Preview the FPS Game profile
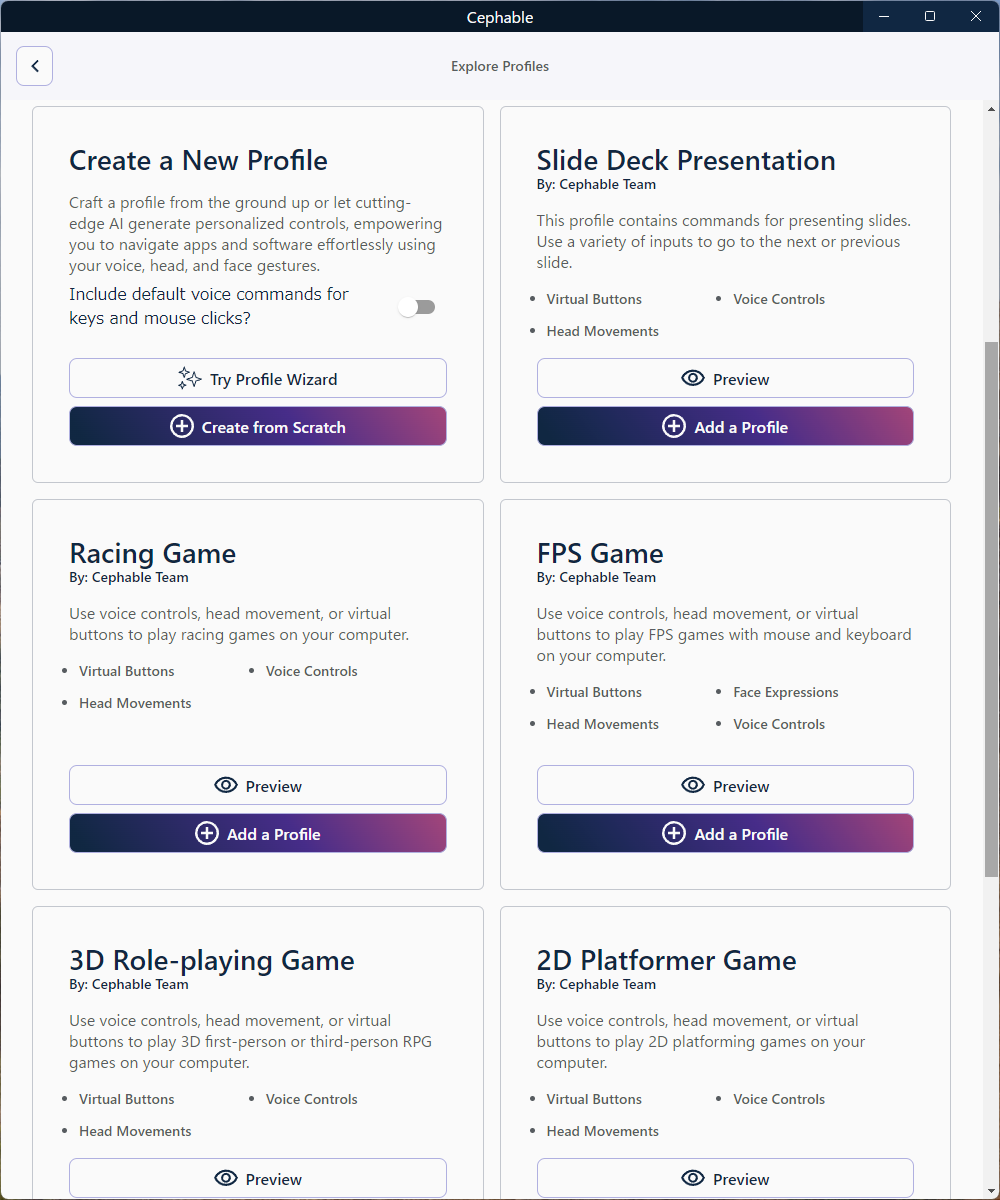This screenshot has width=1000, height=1200. (725, 785)
